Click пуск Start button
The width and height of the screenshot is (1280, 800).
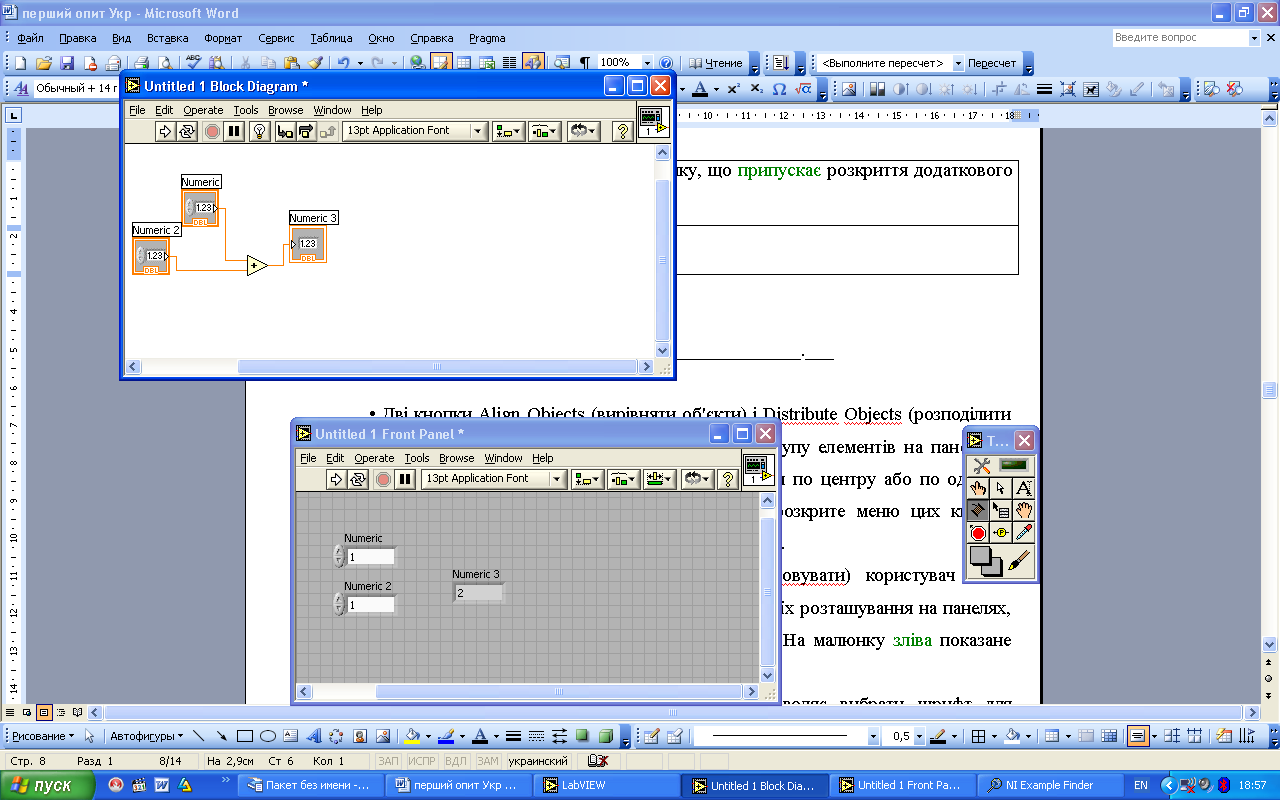click(48, 785)
